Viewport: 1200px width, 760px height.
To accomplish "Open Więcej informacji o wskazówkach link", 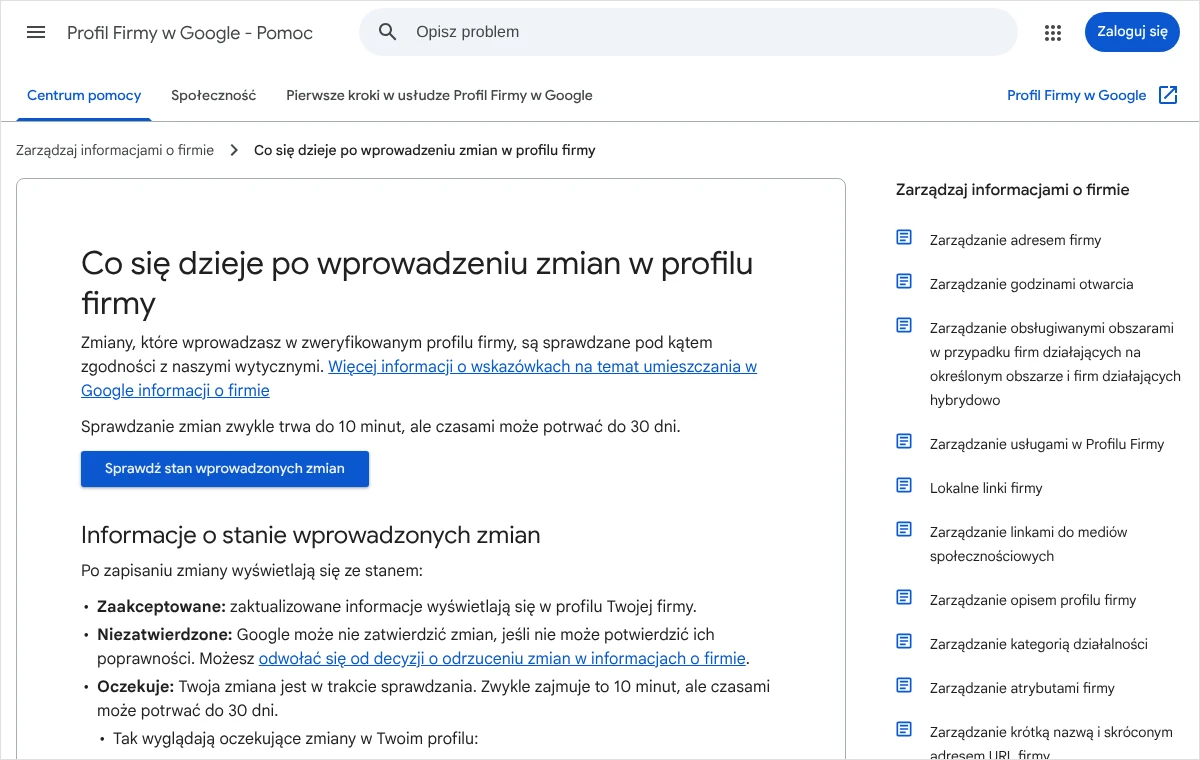I will click(x=419, y=378).
